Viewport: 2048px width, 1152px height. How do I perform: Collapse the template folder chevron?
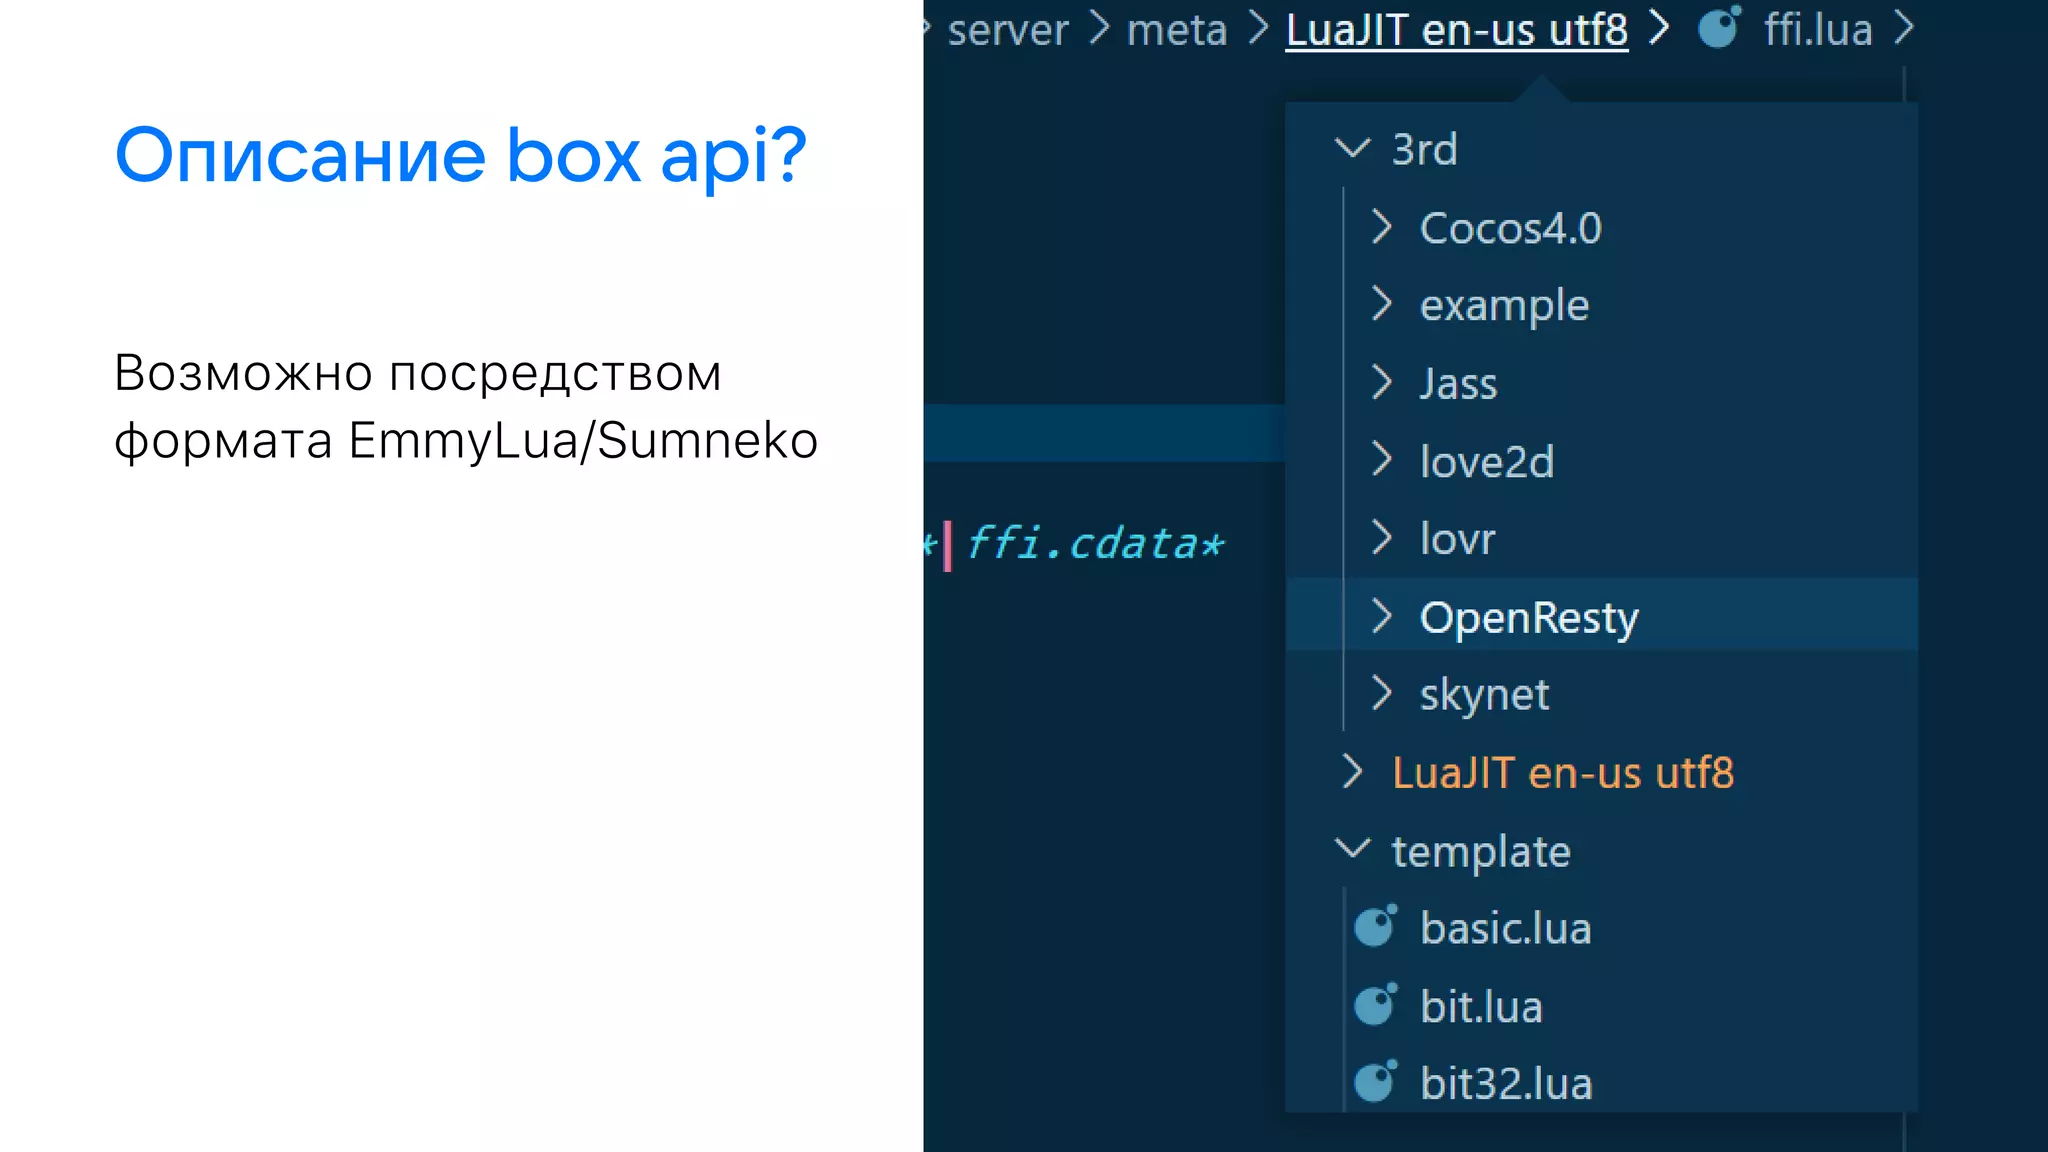[x=1352, y=850]
